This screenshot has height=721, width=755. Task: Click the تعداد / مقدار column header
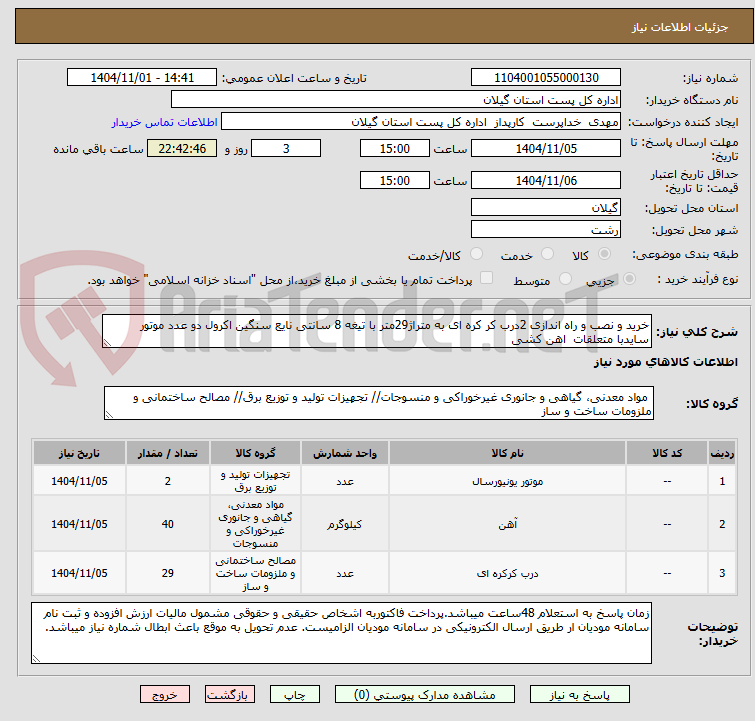[167, 453]
